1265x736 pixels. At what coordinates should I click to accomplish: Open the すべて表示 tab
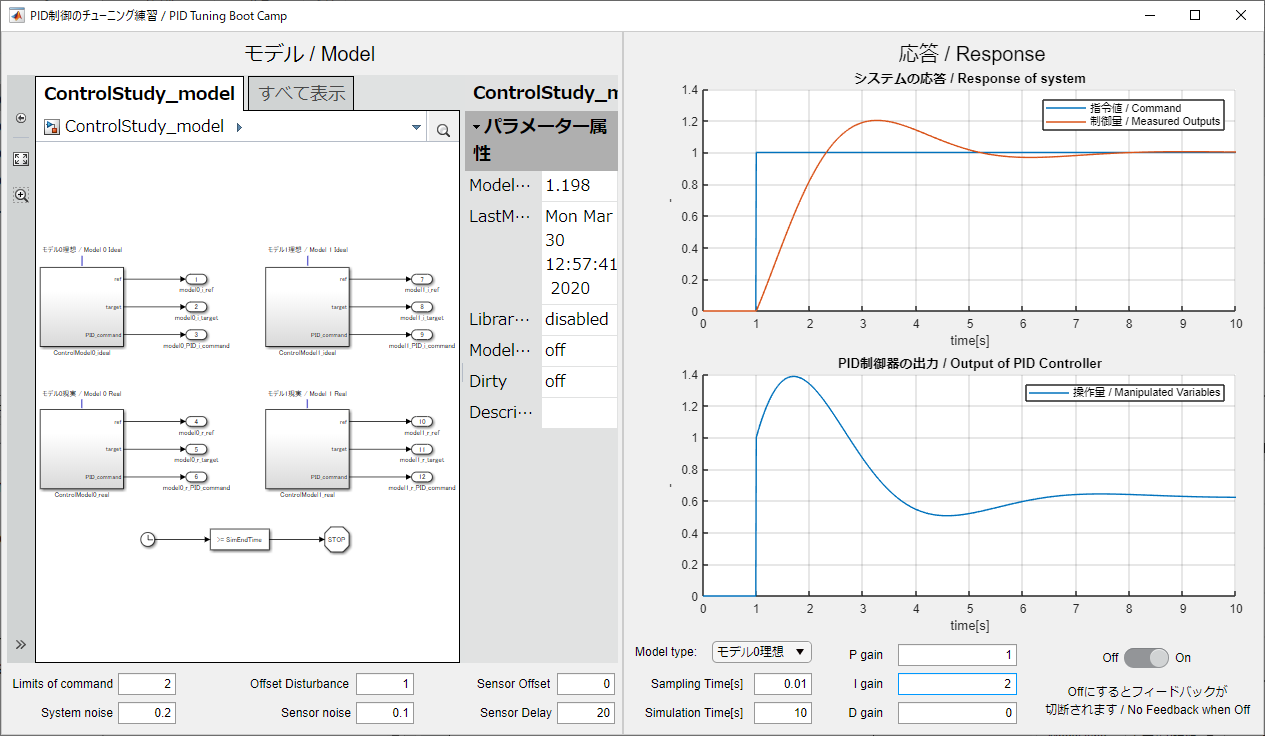301,94
